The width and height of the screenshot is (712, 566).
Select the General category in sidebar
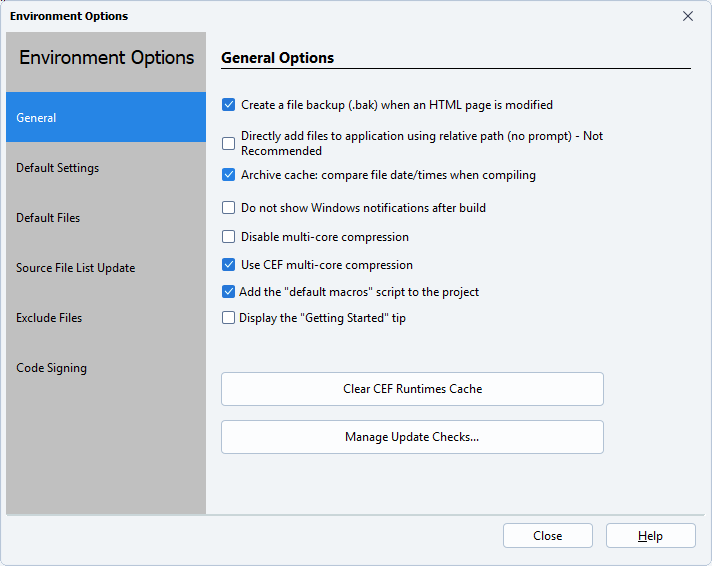tap(105, 118)
